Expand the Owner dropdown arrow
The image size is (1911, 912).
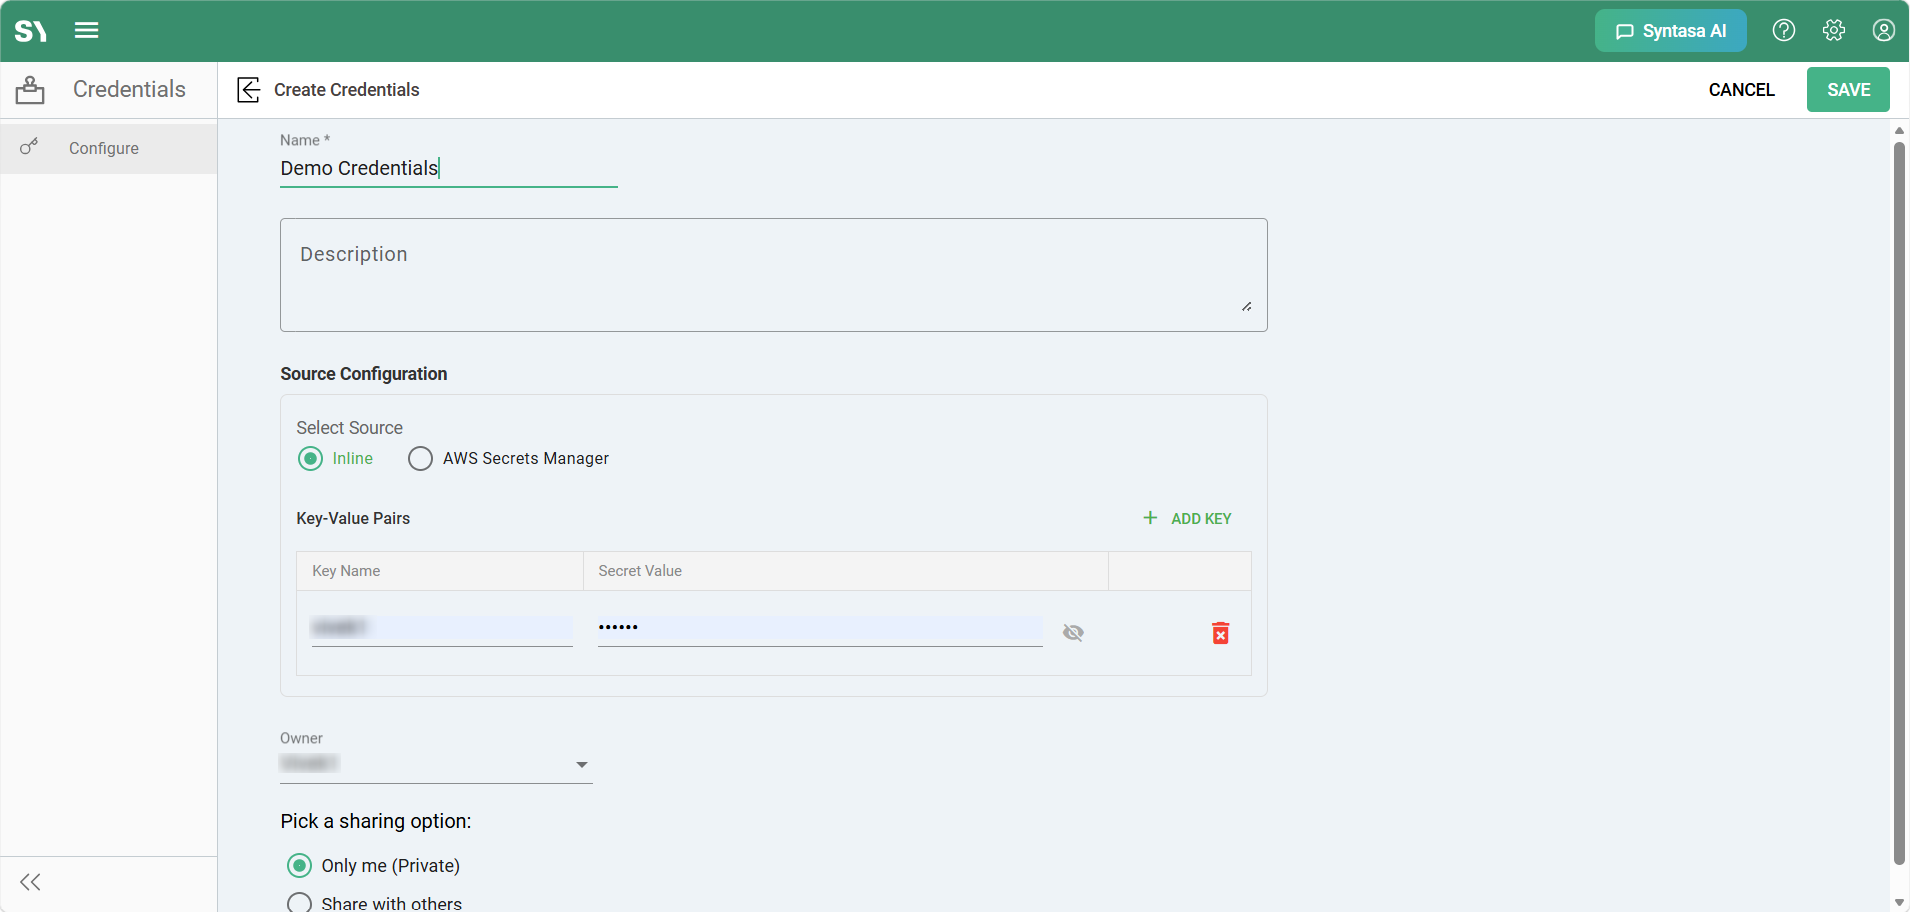[x=582, y=765]
